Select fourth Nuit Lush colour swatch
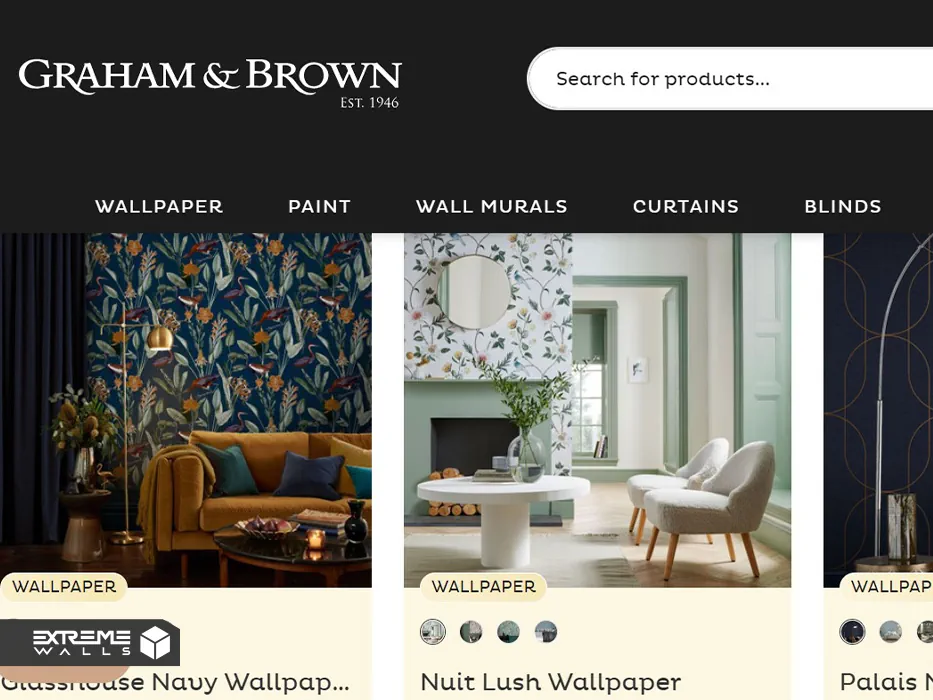Screen dimensions: 933x700 (546, 632)
